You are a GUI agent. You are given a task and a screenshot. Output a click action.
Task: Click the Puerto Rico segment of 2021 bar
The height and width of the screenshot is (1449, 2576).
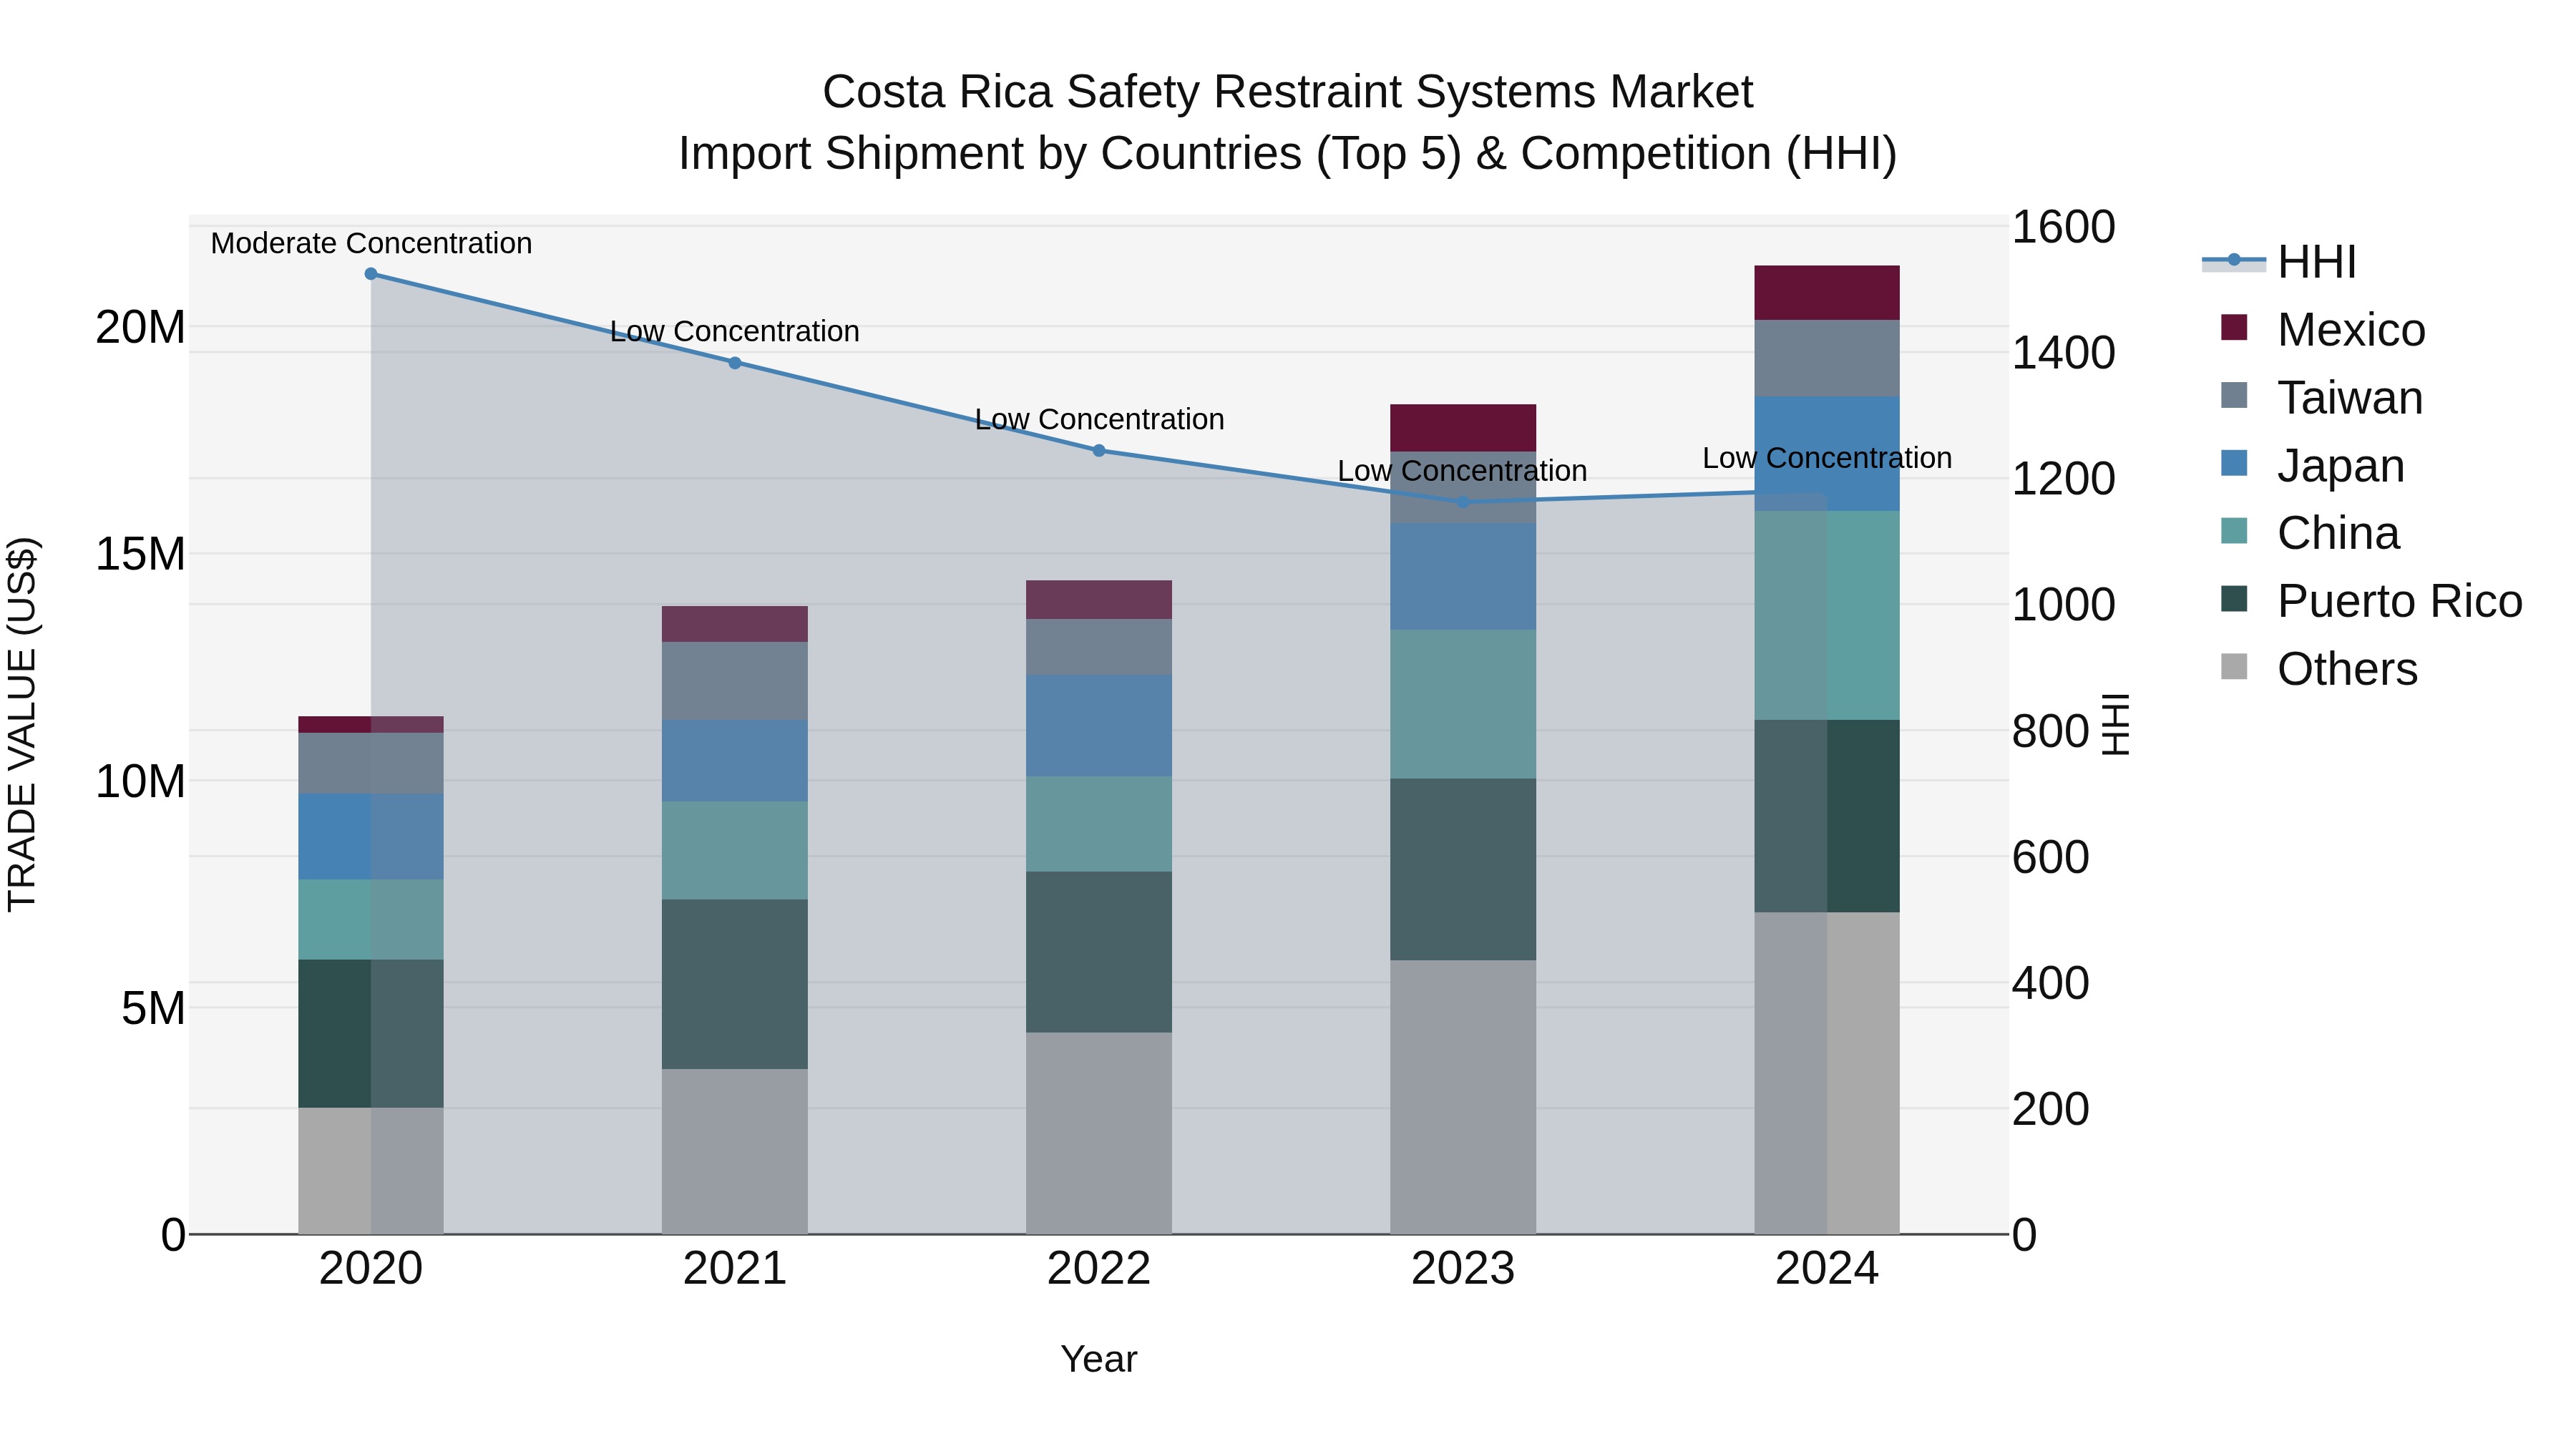tap(735, 985)
